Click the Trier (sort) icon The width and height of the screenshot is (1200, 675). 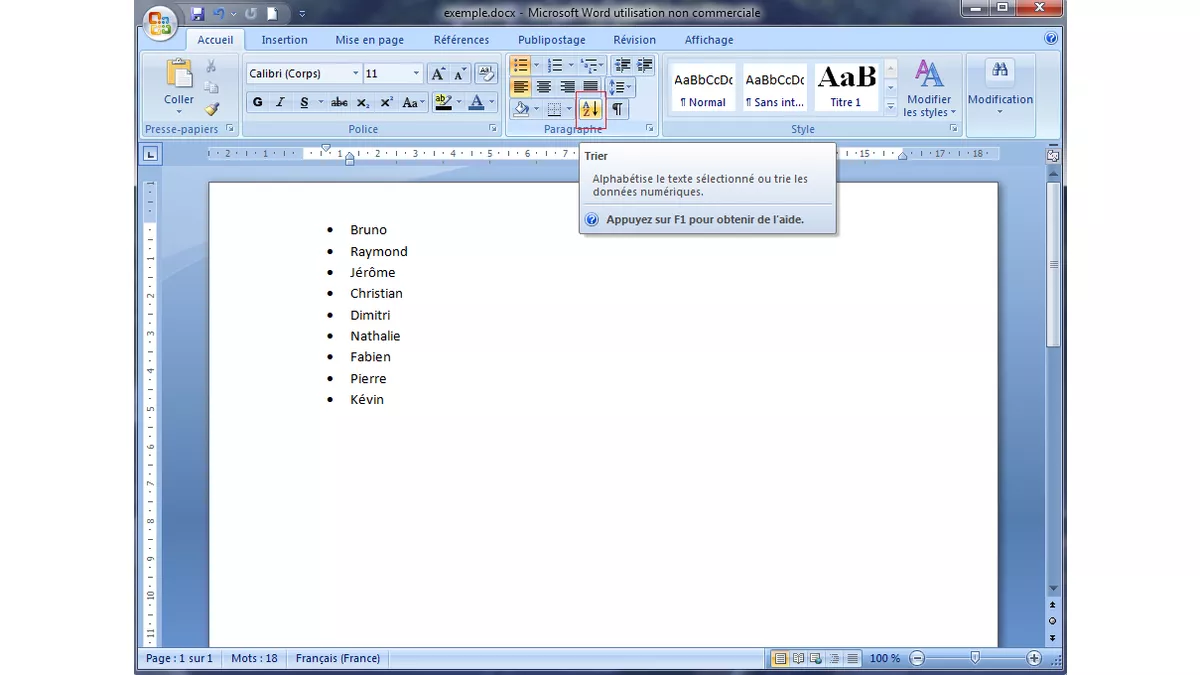coord(589,109)
